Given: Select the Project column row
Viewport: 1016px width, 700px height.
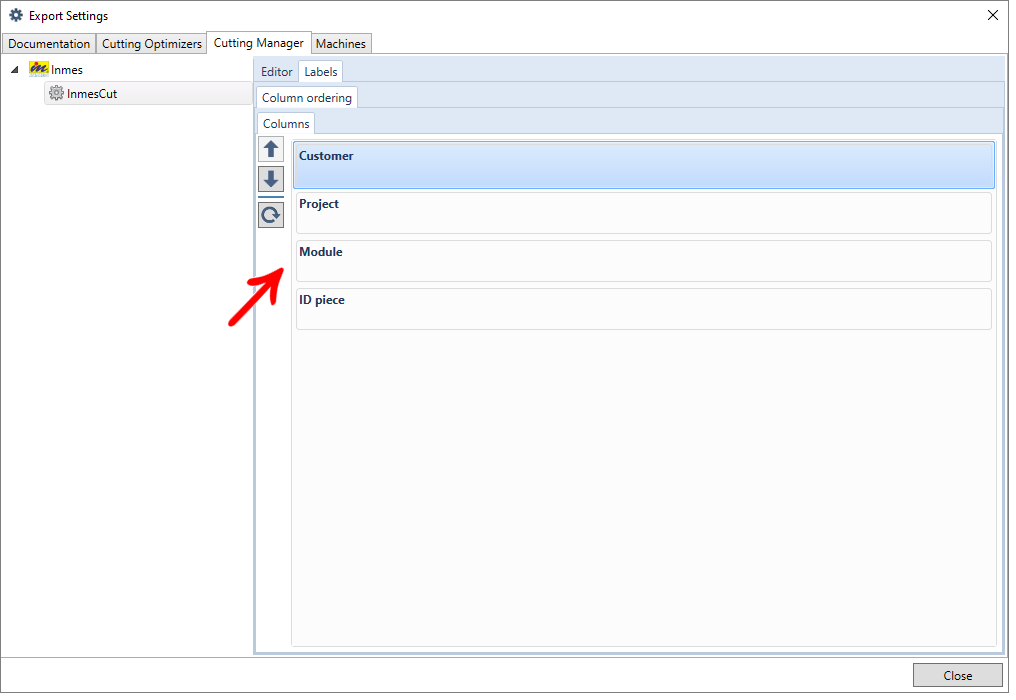Looking at the screenshot, I should click(643, 213).
